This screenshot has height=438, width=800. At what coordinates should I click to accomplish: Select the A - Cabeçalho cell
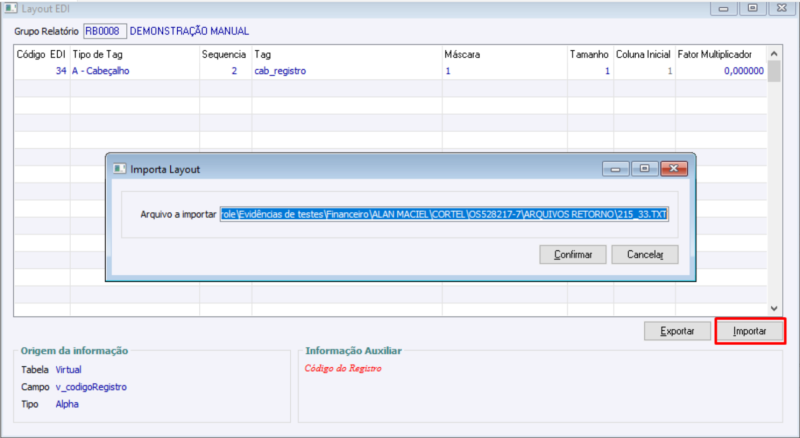[135, 71]
